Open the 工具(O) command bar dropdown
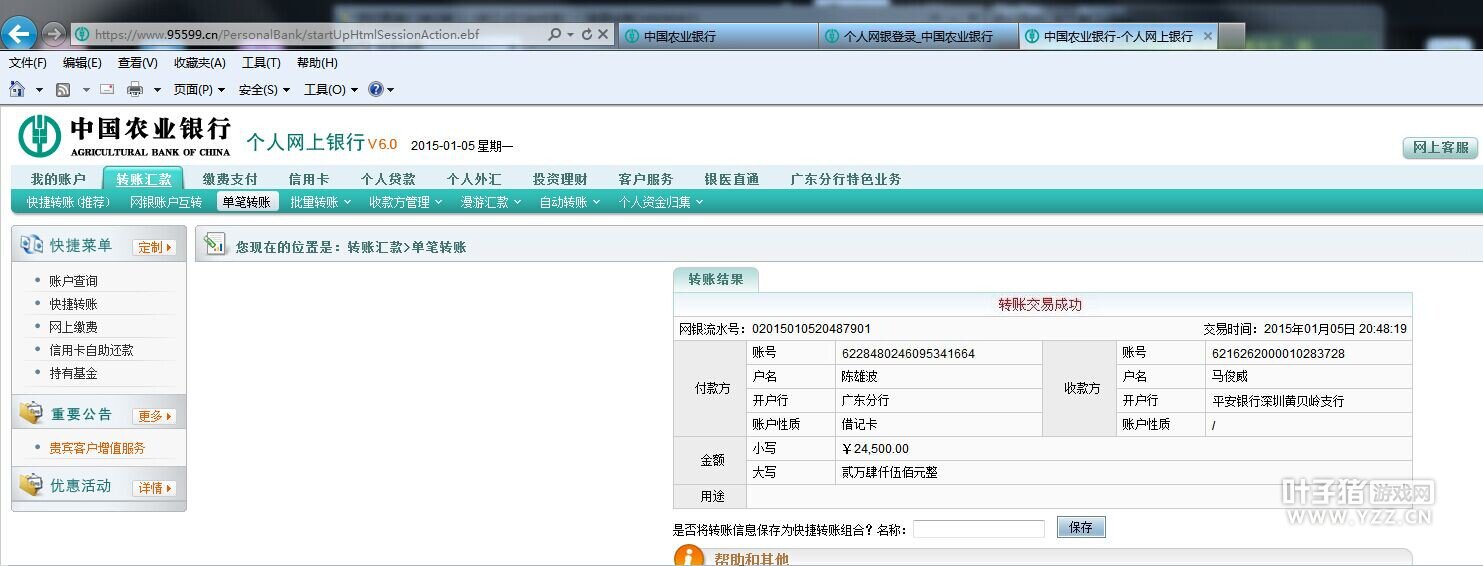 coord(330,90)
